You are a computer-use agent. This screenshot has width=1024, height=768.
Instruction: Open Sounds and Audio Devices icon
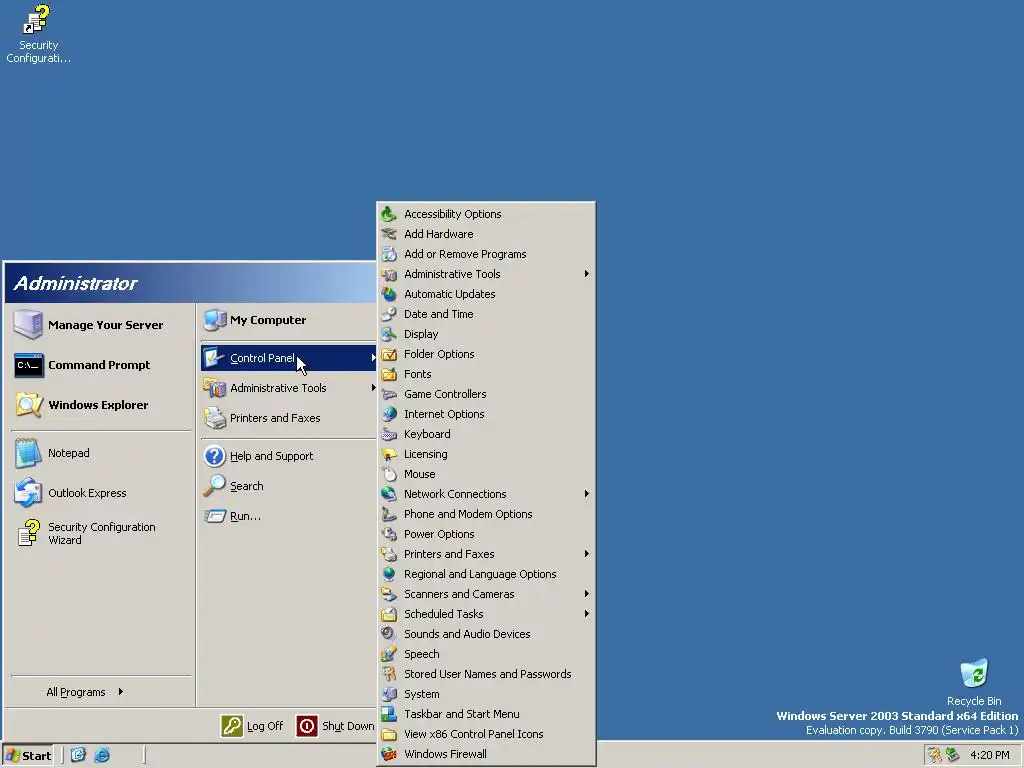tap(389, 634)
